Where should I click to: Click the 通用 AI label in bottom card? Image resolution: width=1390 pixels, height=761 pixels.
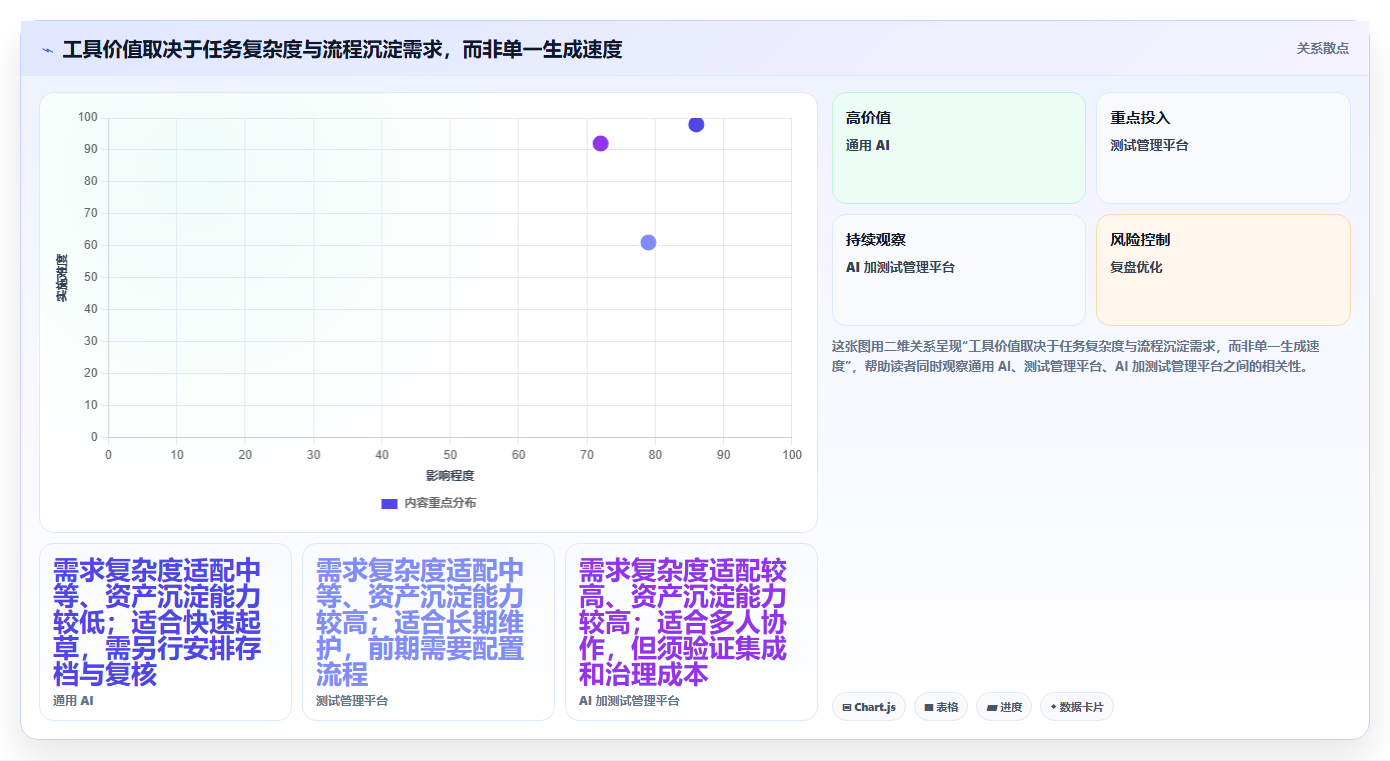point(73,701)
